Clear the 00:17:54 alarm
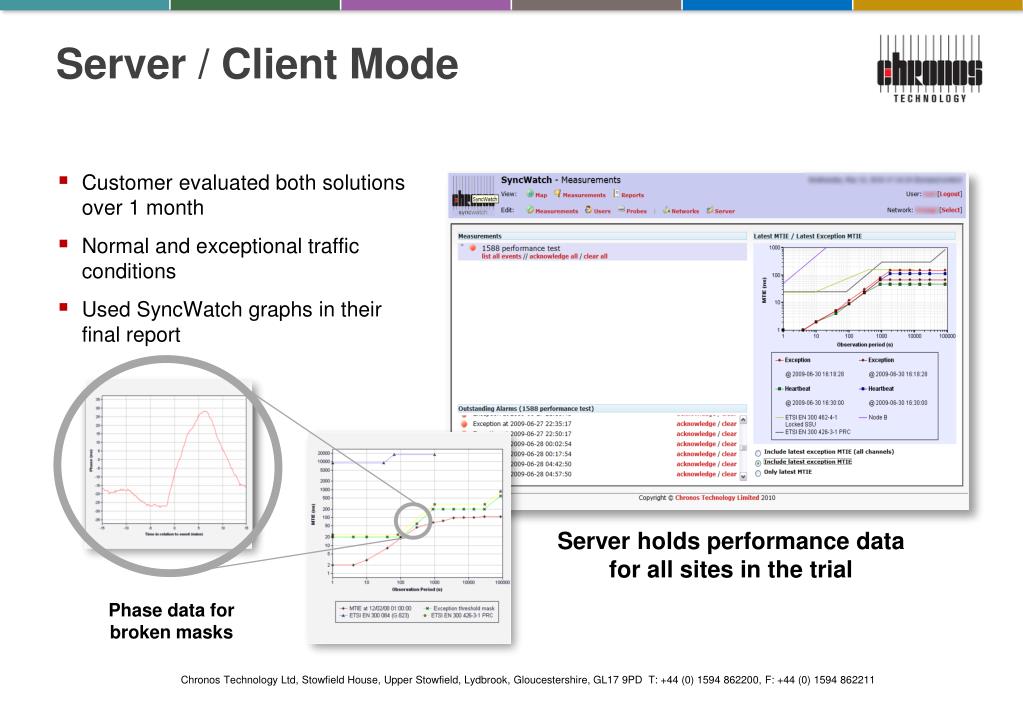The image size is (1023, 708). (729, 454)
